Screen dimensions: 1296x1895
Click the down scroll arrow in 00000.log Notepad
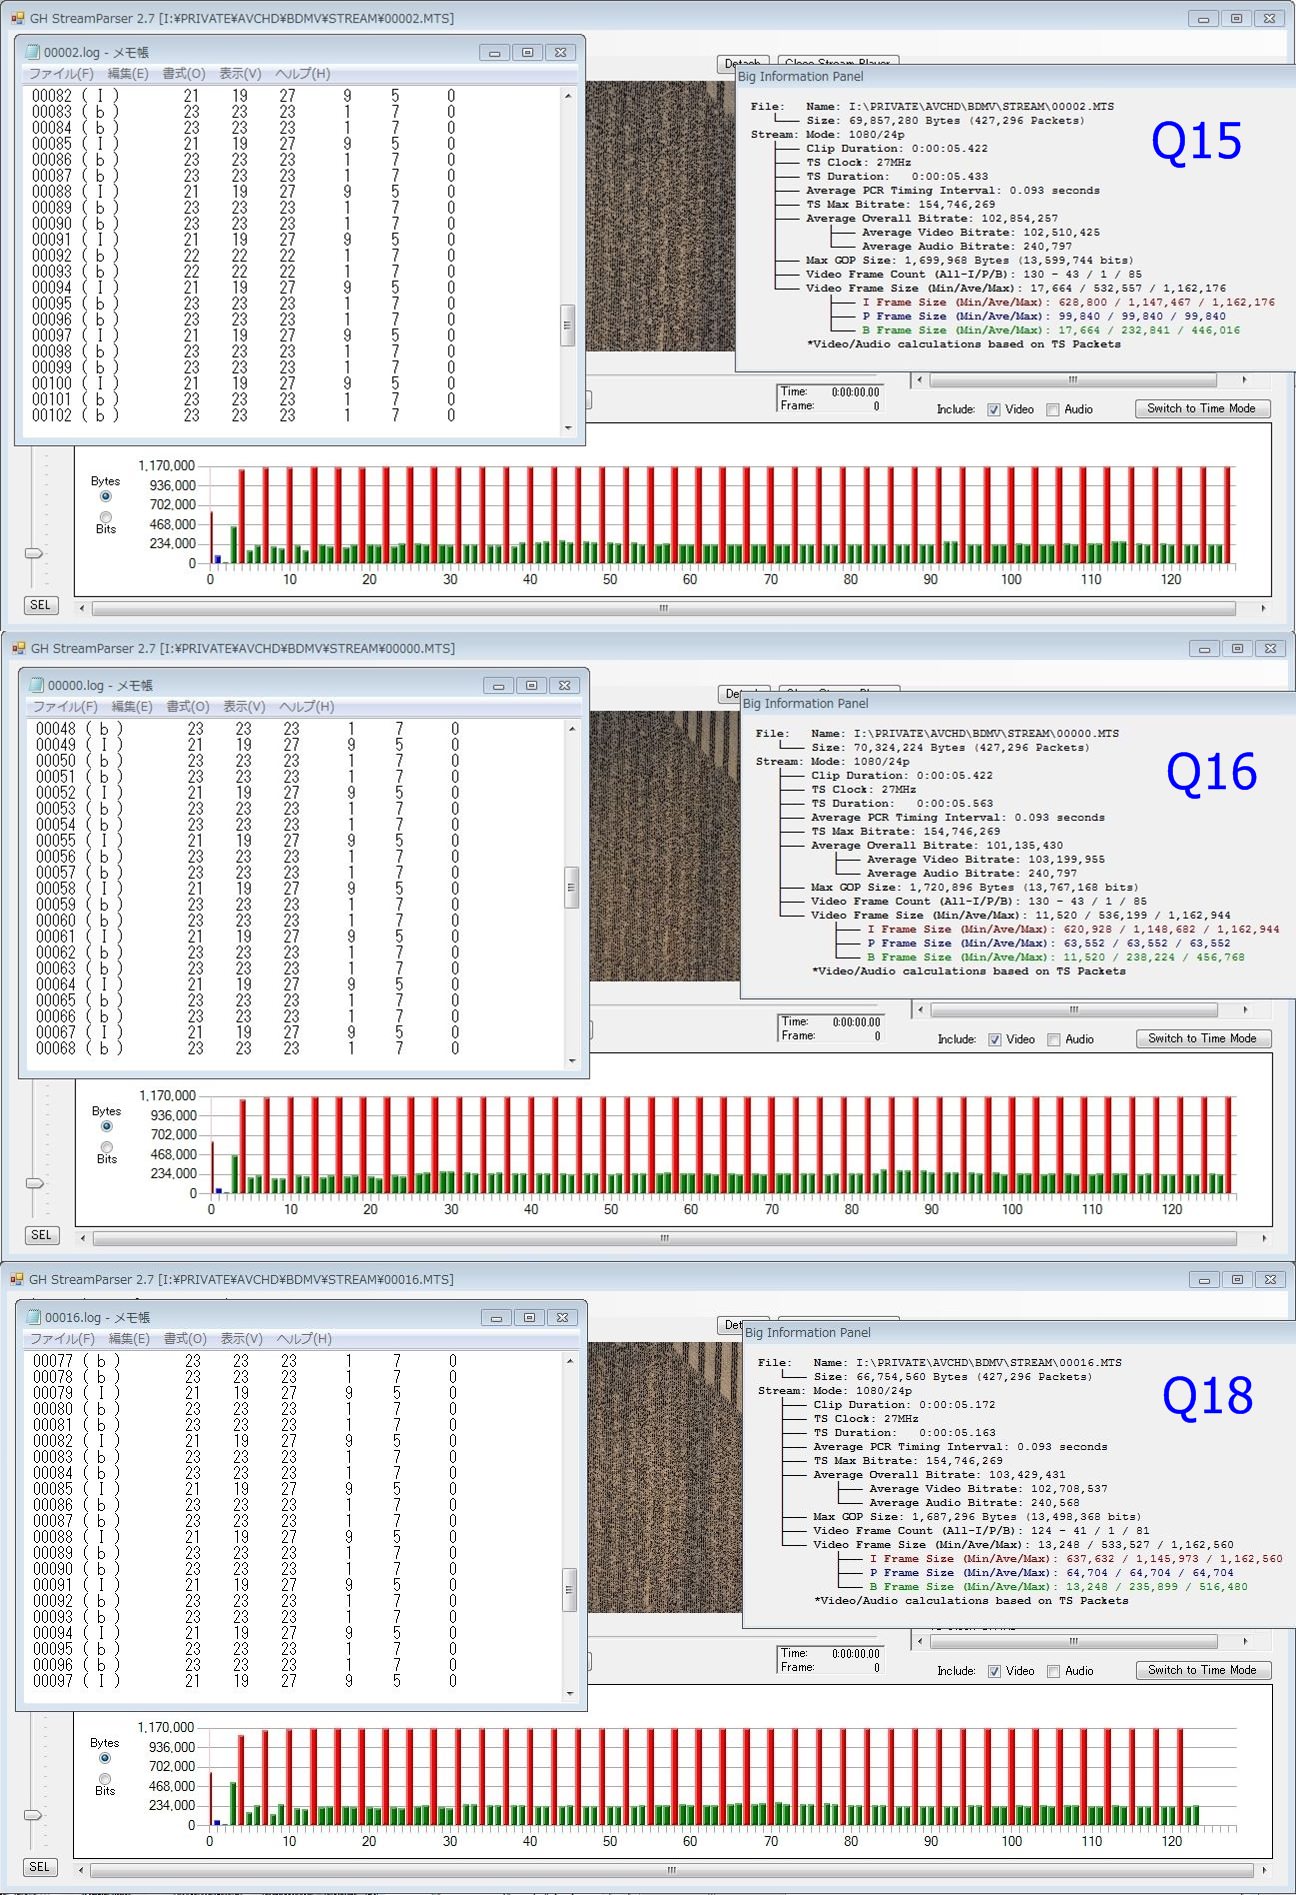click(x=572, y=1060)
